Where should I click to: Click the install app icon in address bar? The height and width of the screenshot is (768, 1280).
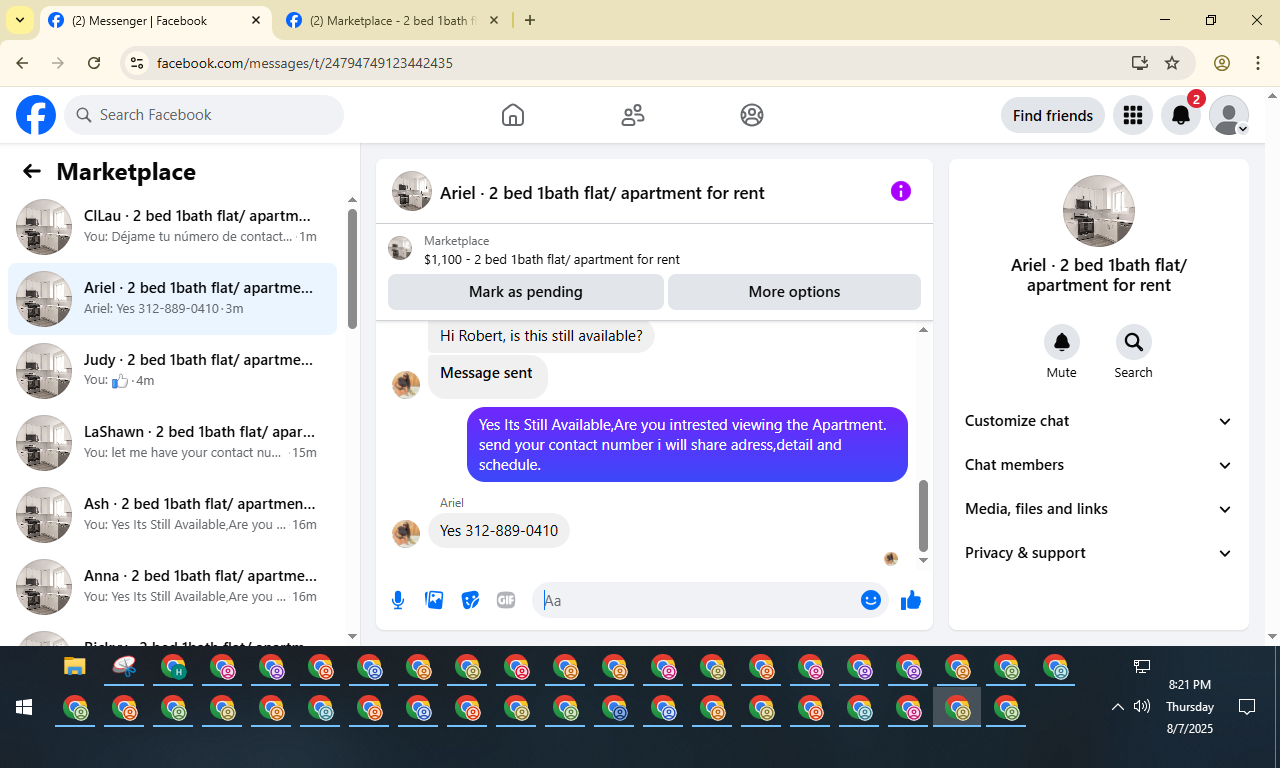coord(1139,63)
